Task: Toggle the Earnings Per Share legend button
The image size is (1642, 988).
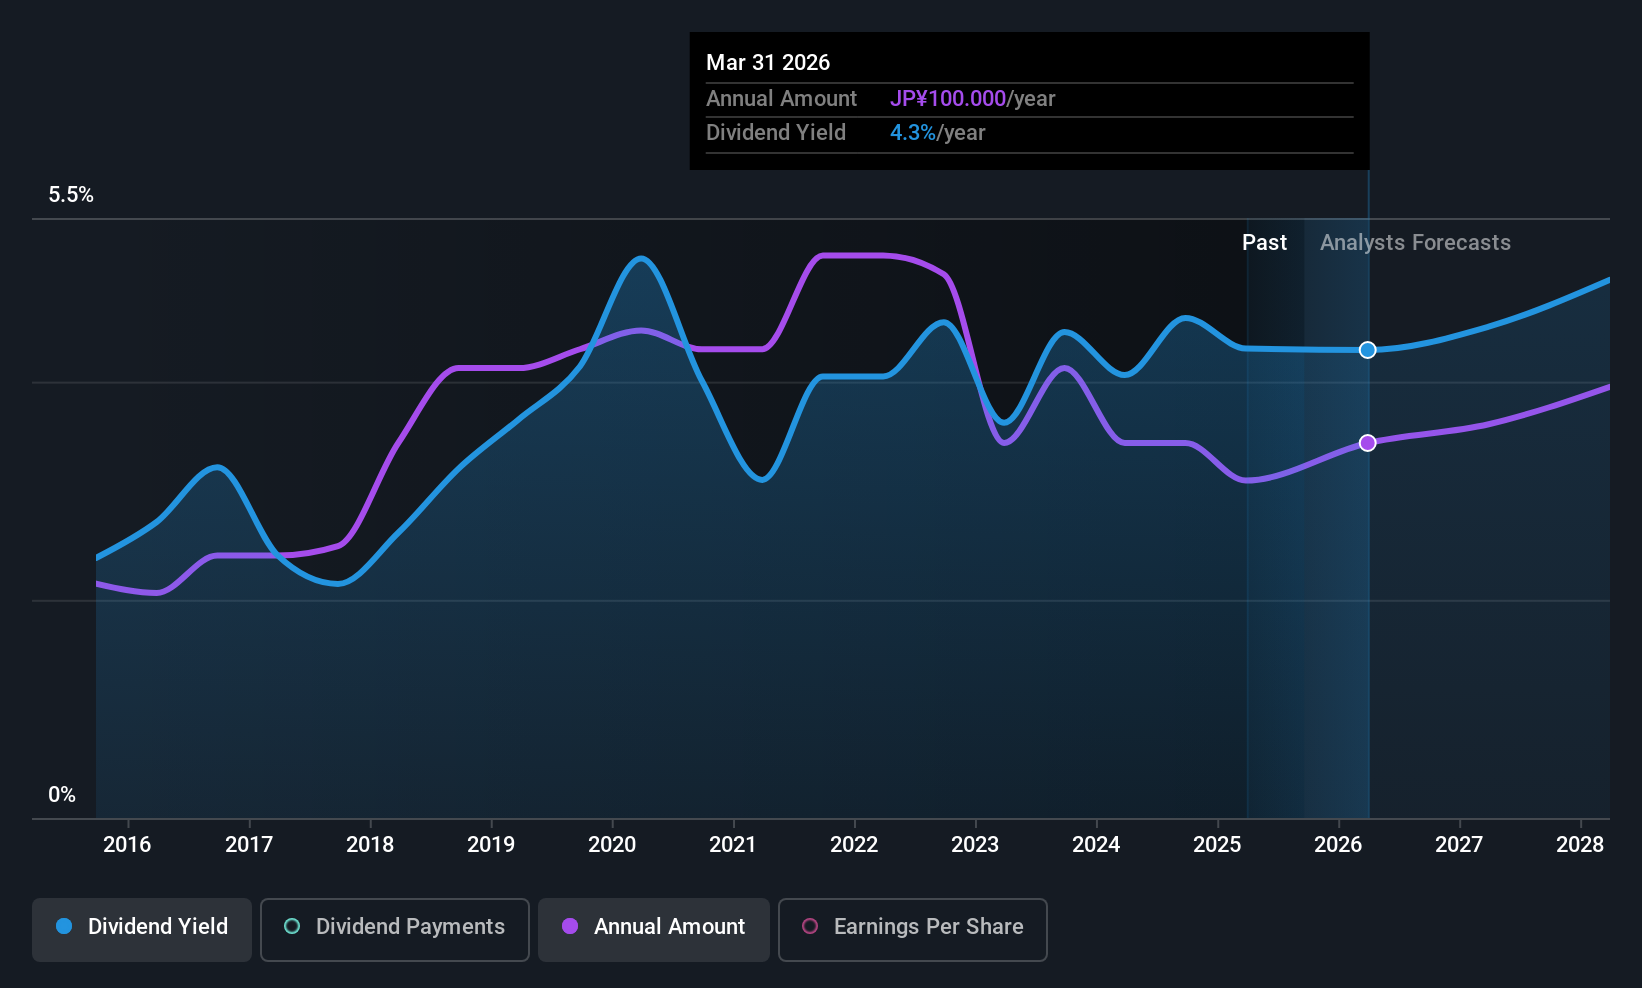Action: coord(913,930)
